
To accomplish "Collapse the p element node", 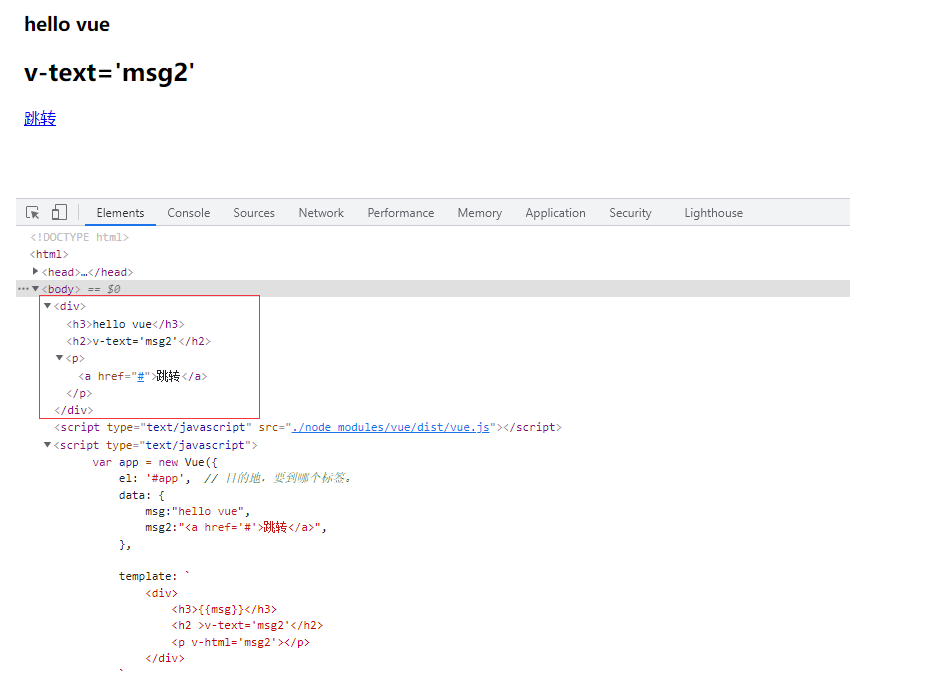I will [x=59, y=357].
